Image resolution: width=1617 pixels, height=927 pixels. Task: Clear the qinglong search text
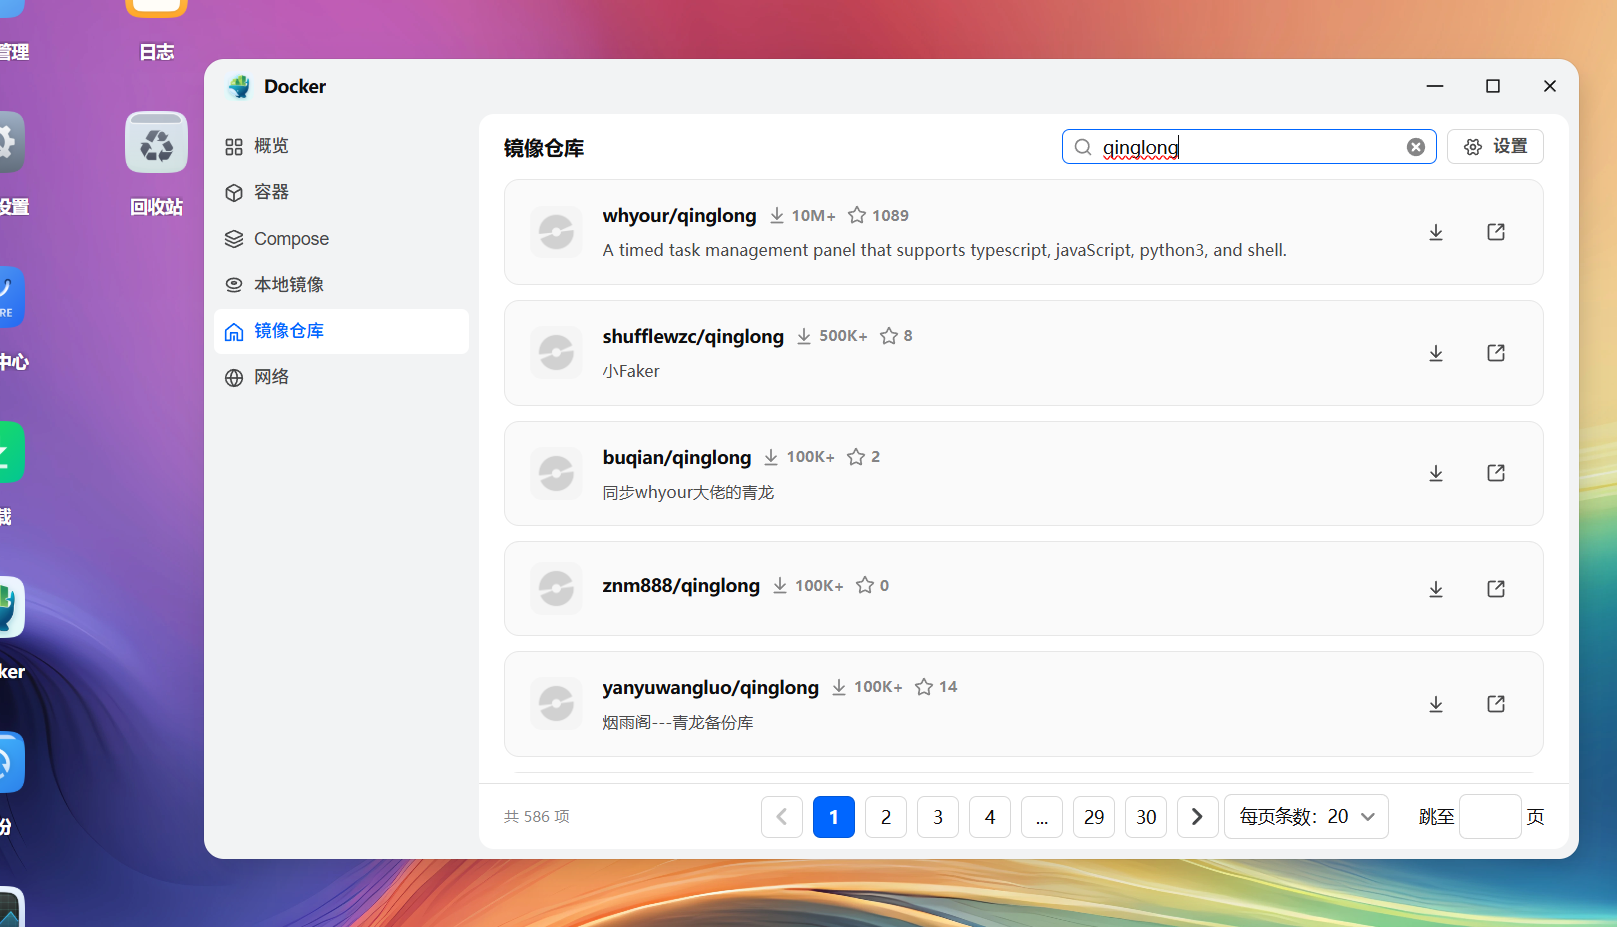1415,147
